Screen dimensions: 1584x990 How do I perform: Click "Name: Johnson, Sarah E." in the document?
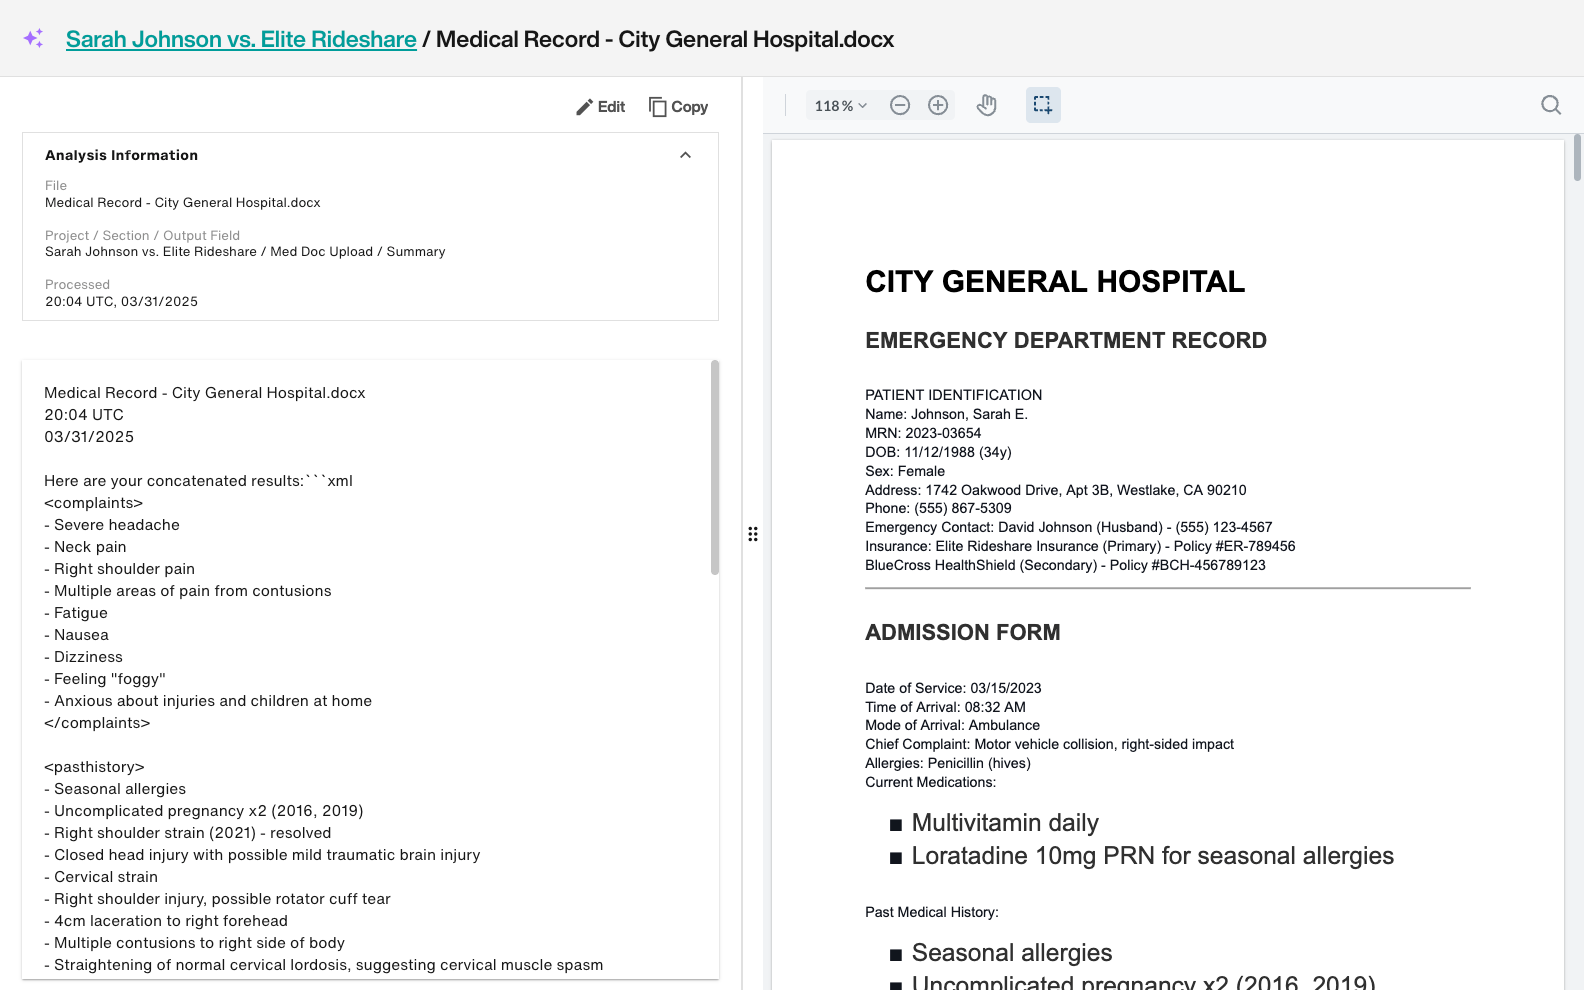point(946,414)
